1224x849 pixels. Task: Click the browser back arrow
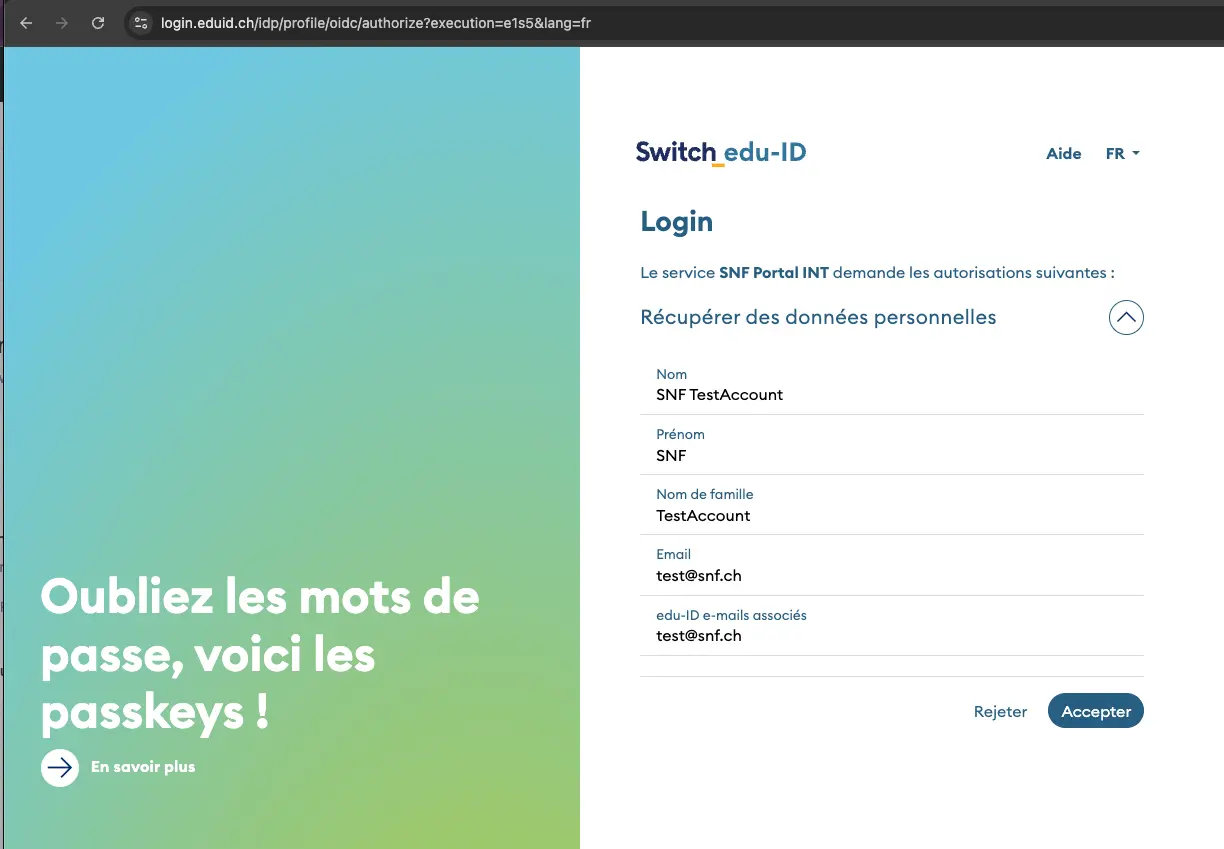(x=26, y=23)
